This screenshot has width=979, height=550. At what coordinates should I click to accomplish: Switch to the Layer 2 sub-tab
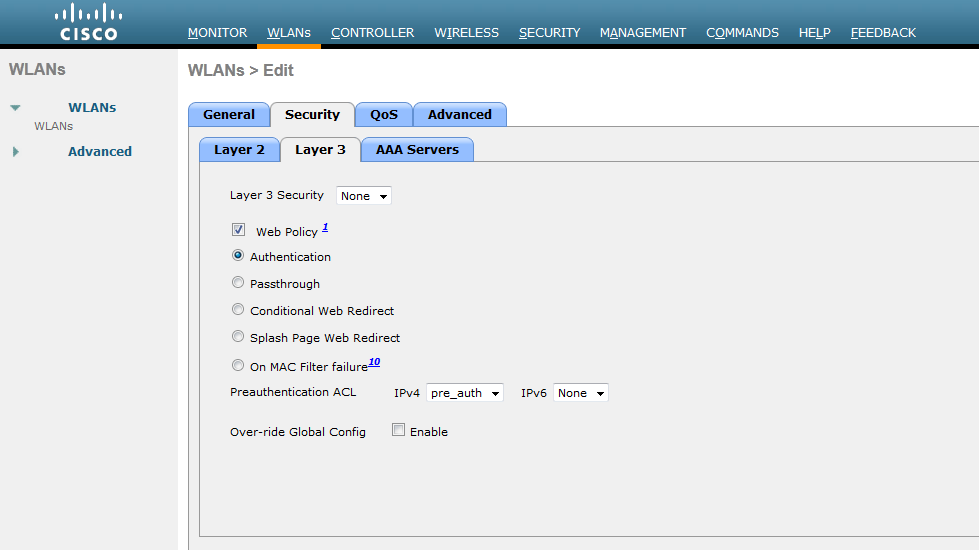point(239,150)
